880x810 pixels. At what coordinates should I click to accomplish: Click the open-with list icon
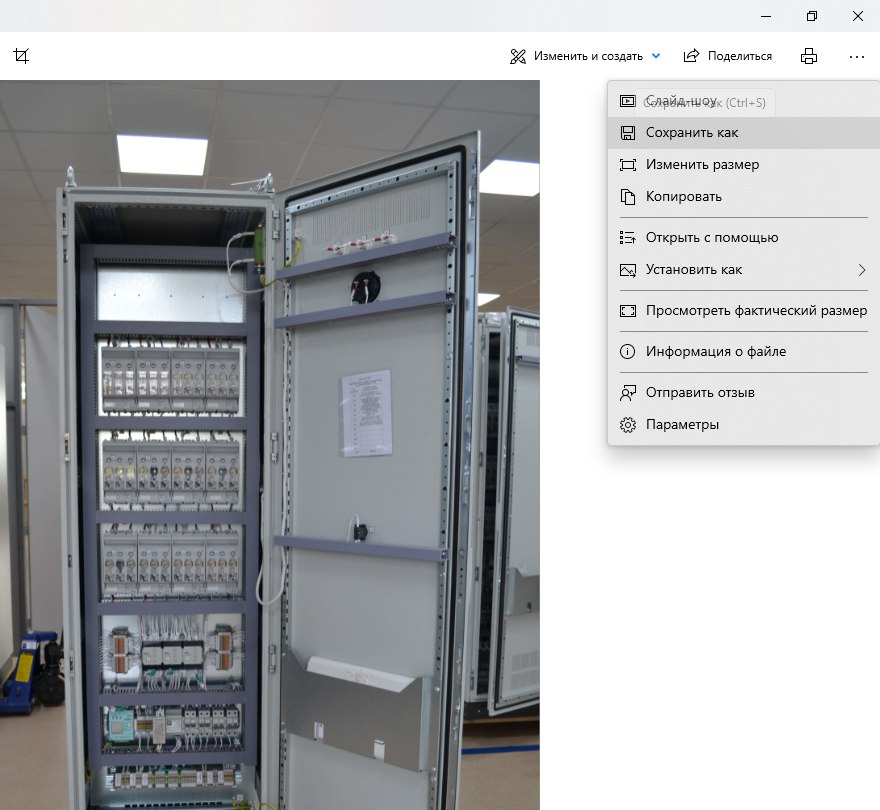pyautogui.click(x=627, y=238)
